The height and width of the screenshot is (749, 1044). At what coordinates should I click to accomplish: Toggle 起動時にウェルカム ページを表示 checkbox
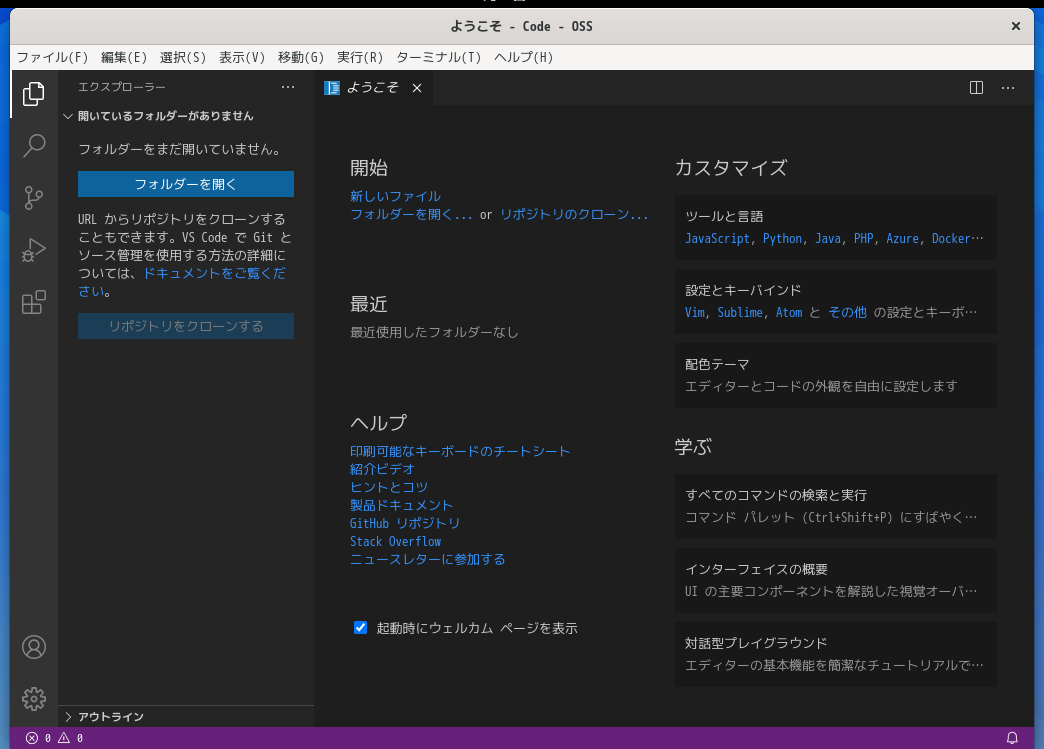[360, 627]
